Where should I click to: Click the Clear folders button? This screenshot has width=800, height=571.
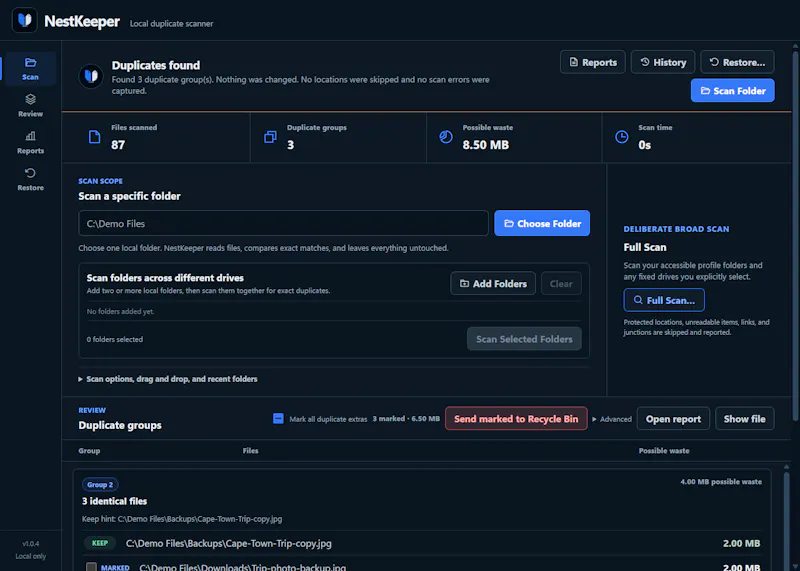click(x=561, y=283)
